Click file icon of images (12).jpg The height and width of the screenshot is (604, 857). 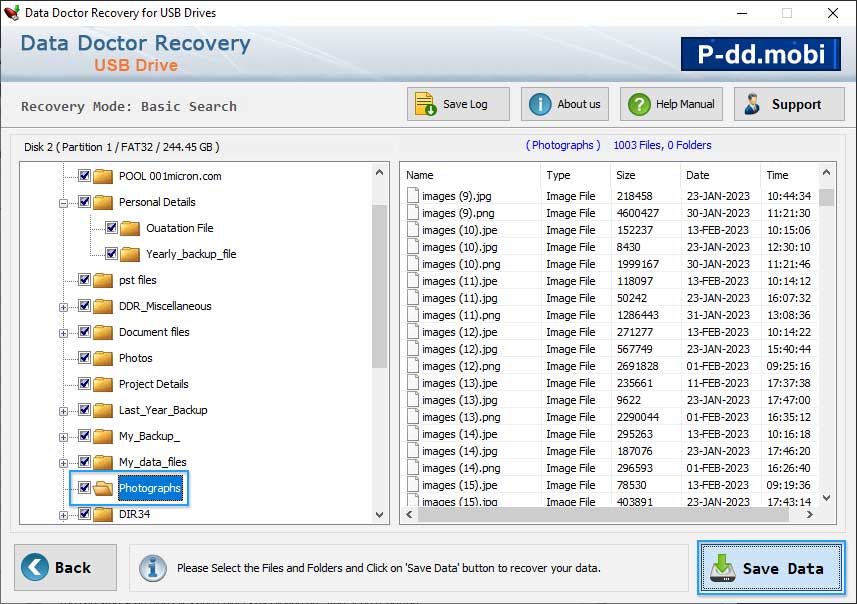pyautogui.click(x=413, y=349)
